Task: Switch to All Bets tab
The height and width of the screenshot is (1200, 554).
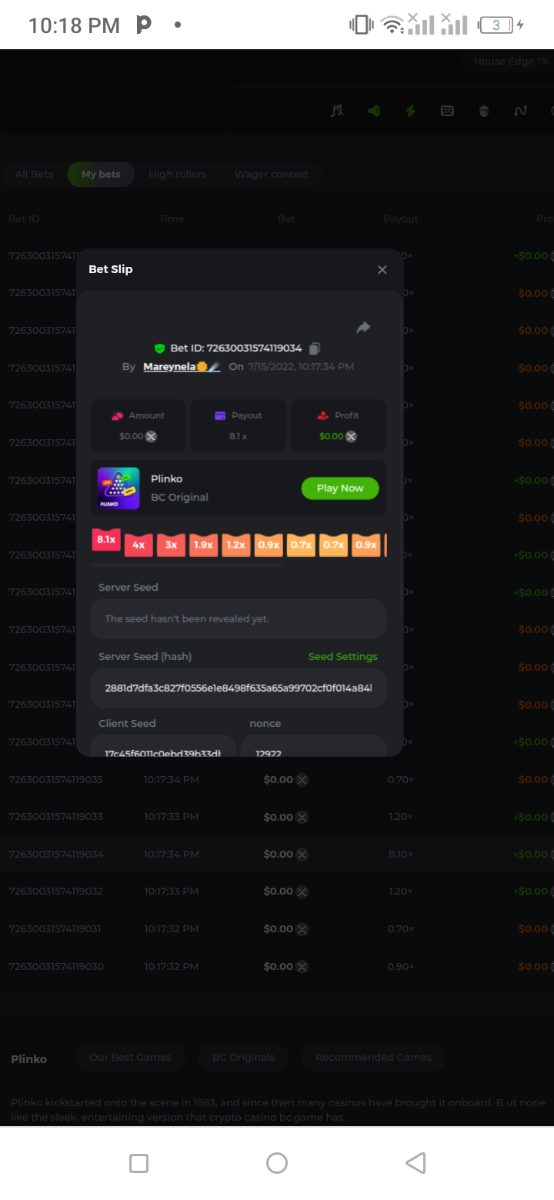Action: coord(34,174)
